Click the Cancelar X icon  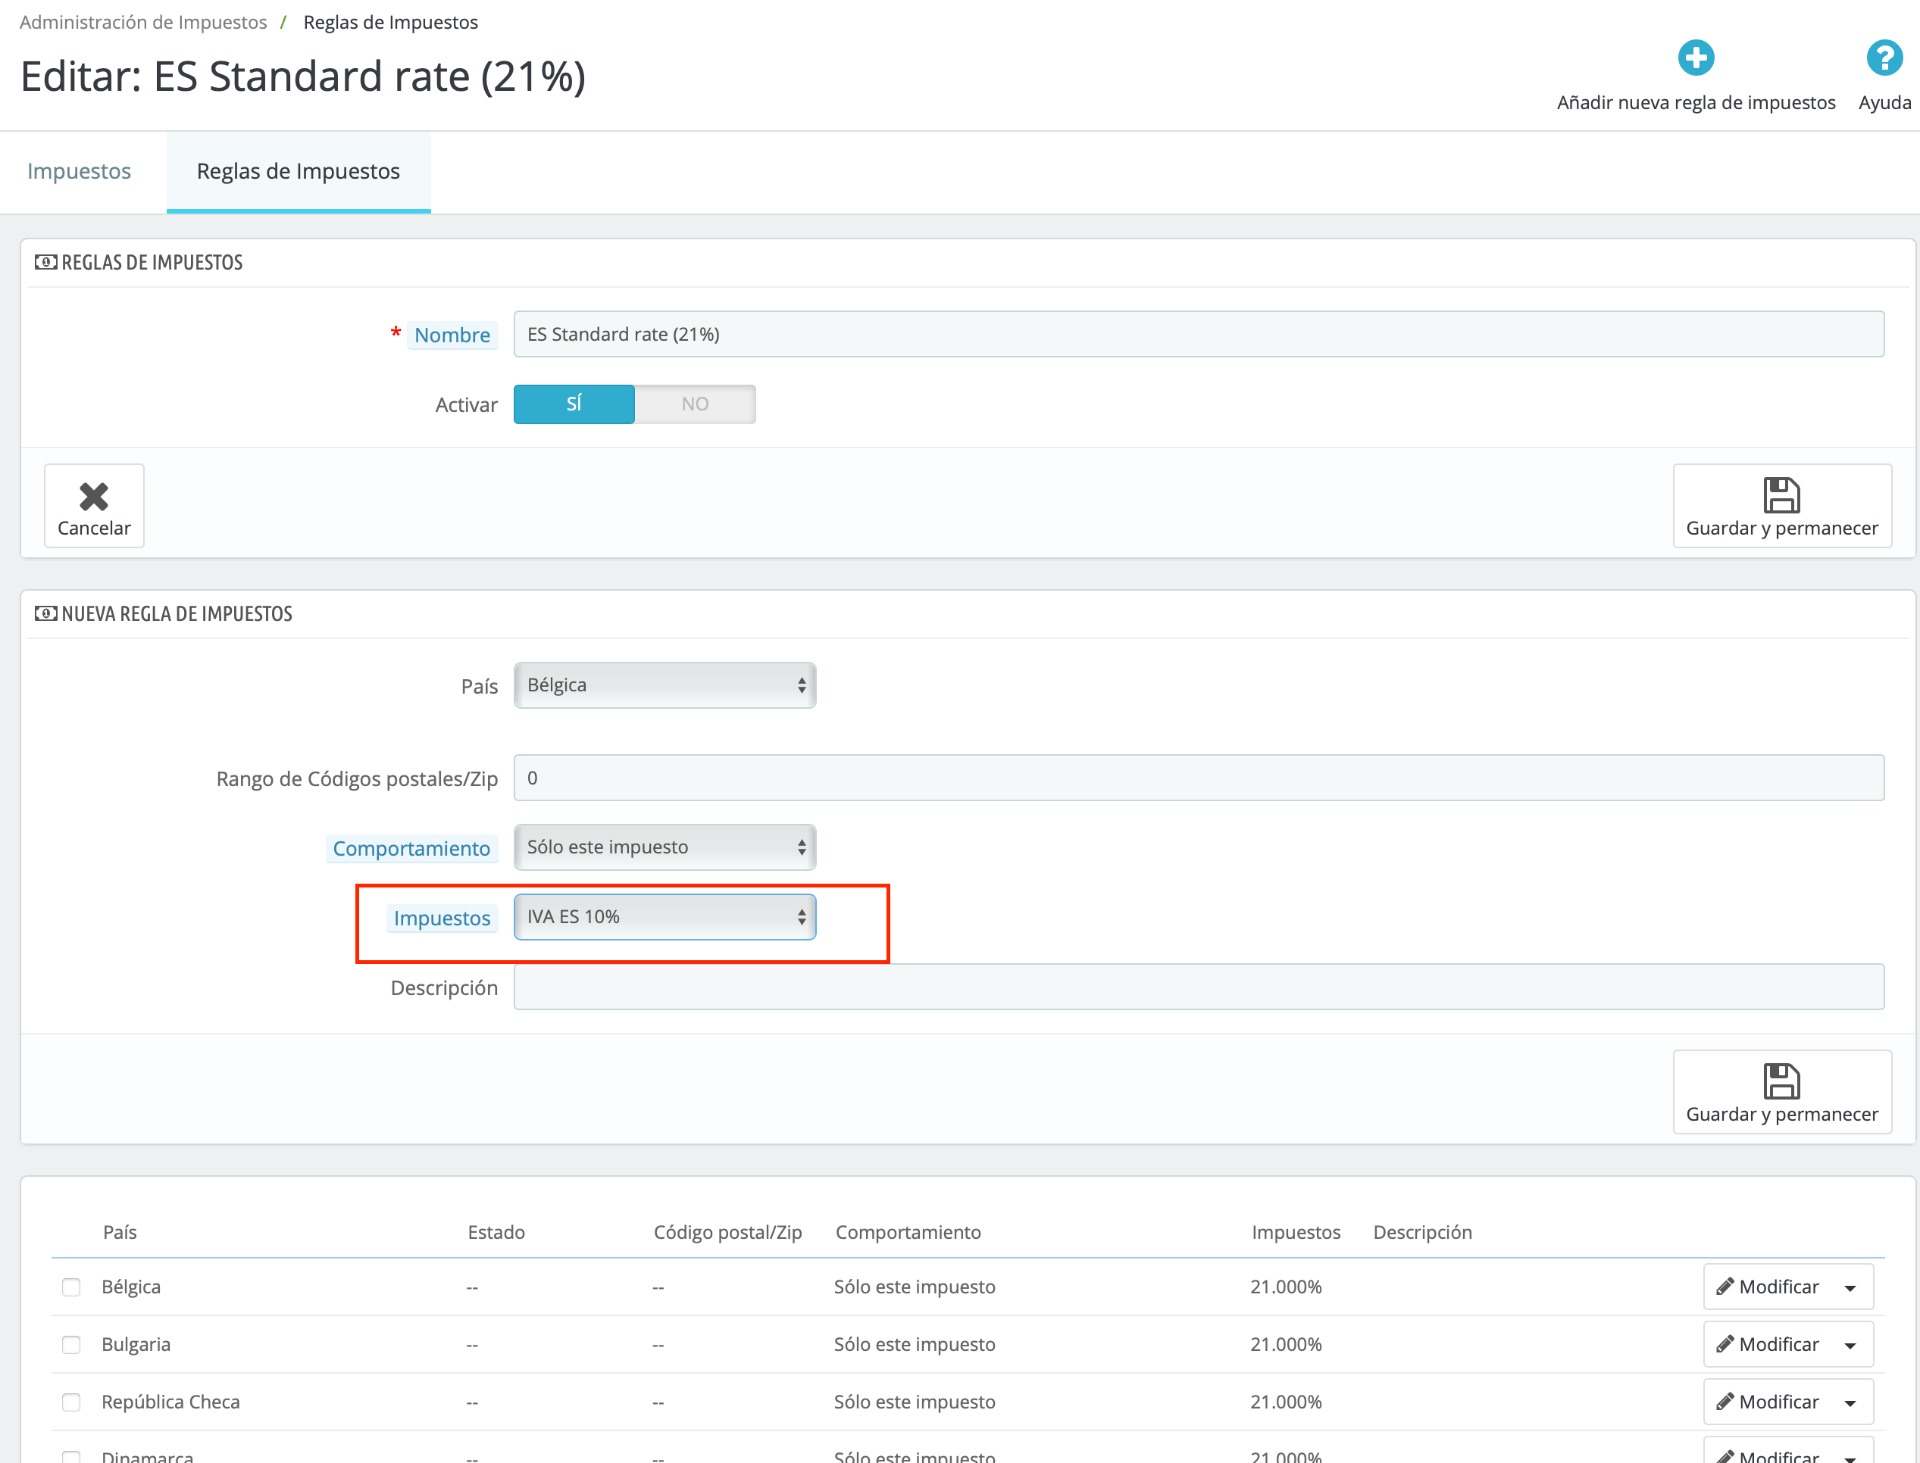point(94,496)
